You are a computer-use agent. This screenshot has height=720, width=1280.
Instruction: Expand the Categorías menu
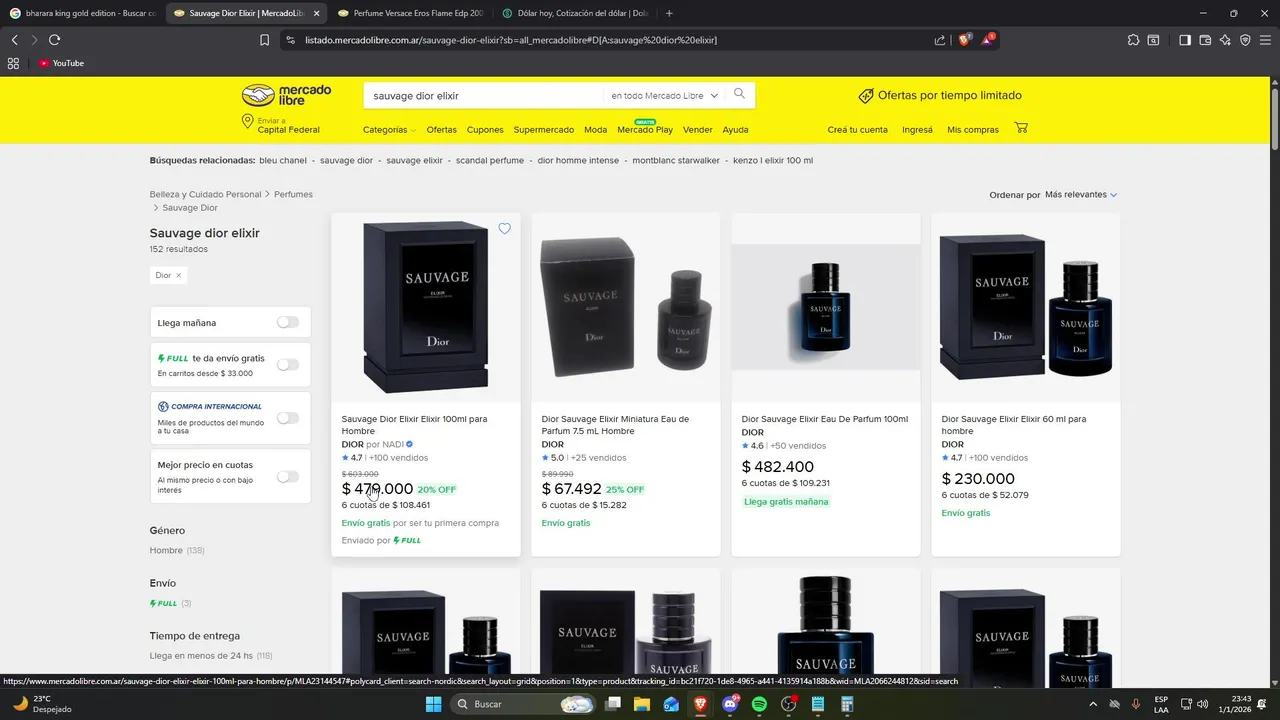click(x=389, y=130)
